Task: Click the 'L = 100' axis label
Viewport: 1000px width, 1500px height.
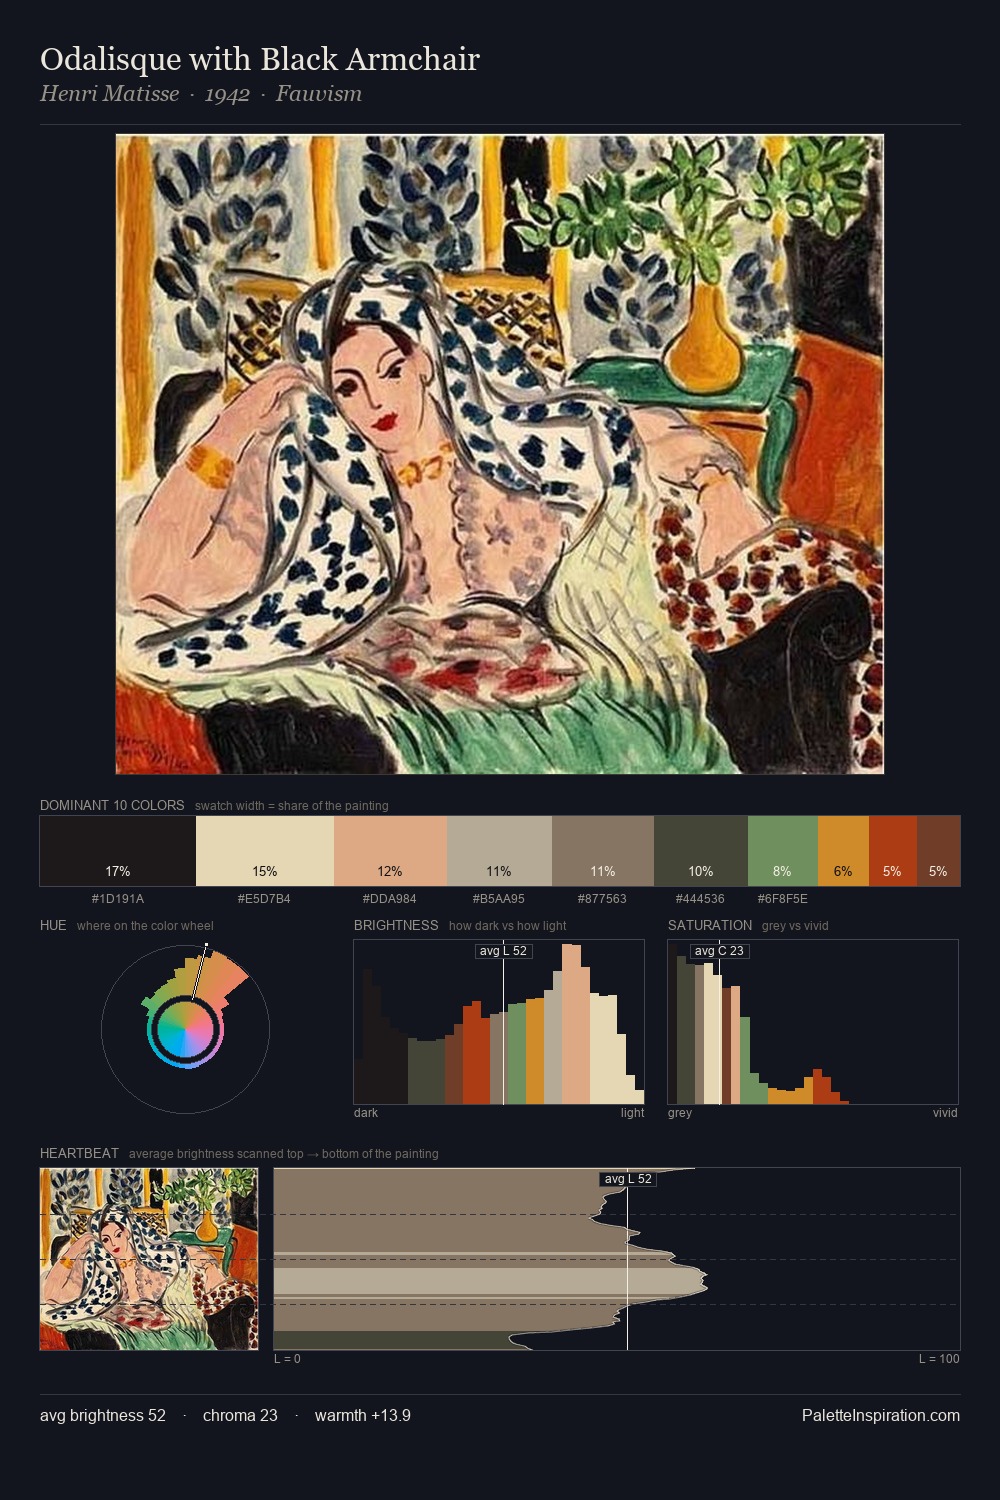Action: tap(939, 1359)
